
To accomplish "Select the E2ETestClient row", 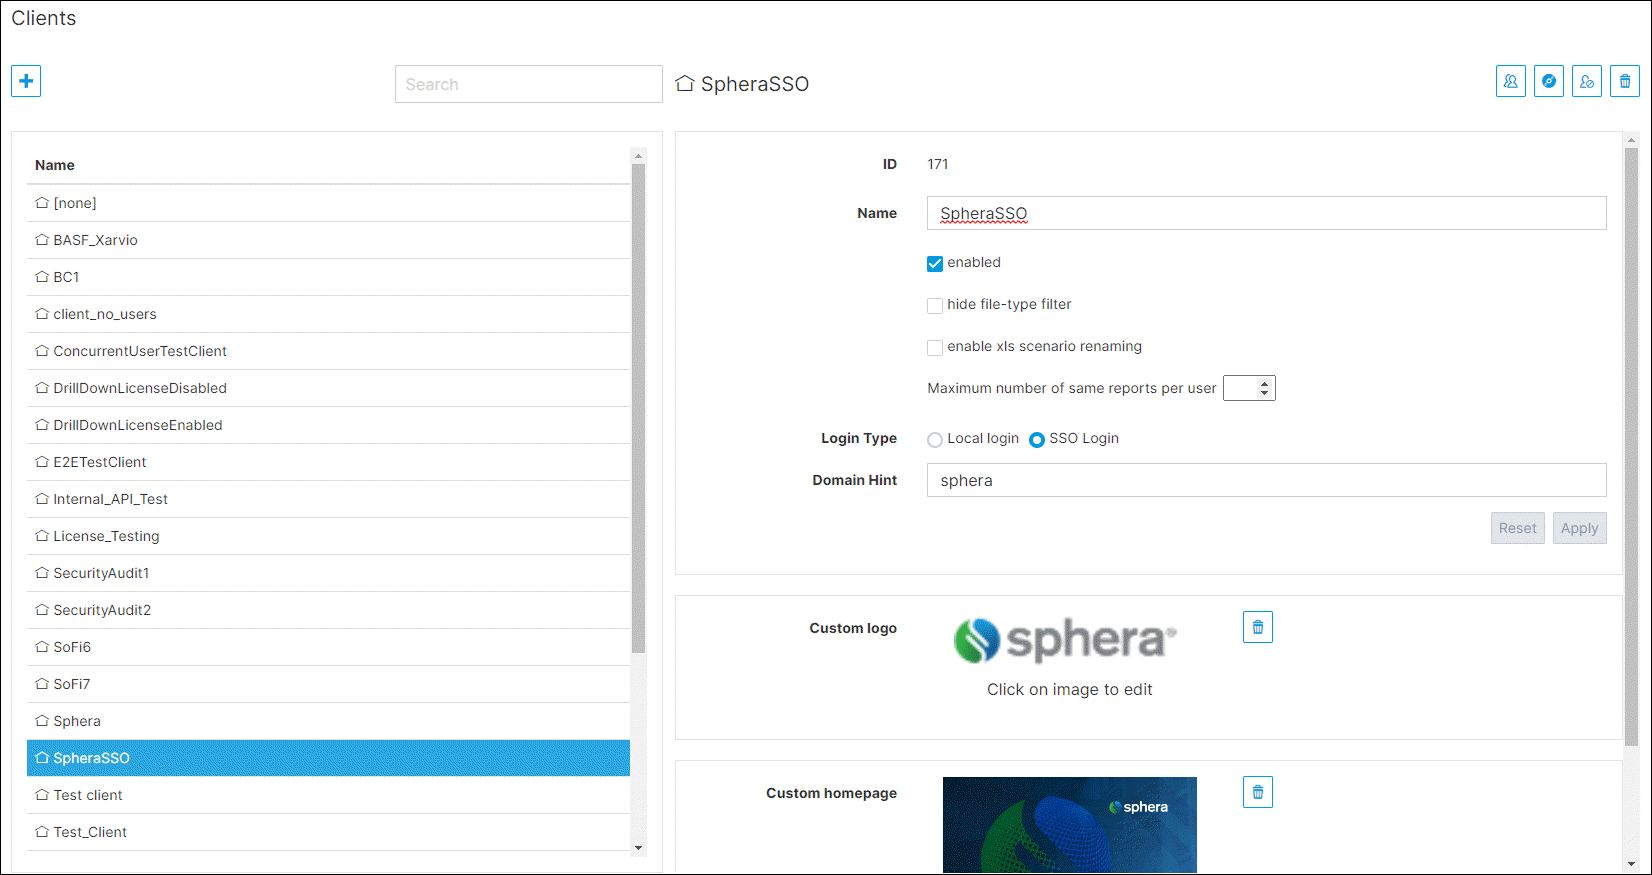I will [x=328, y=462].
